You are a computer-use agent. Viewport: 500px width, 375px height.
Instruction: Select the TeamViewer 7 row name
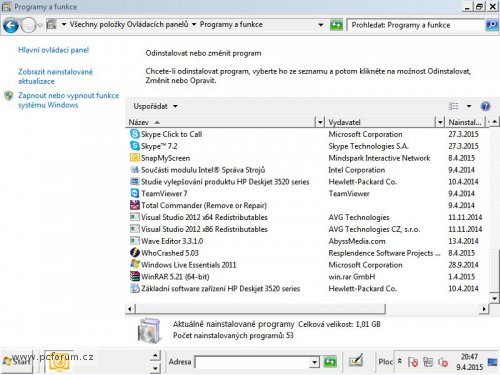[x=164, y=193]
